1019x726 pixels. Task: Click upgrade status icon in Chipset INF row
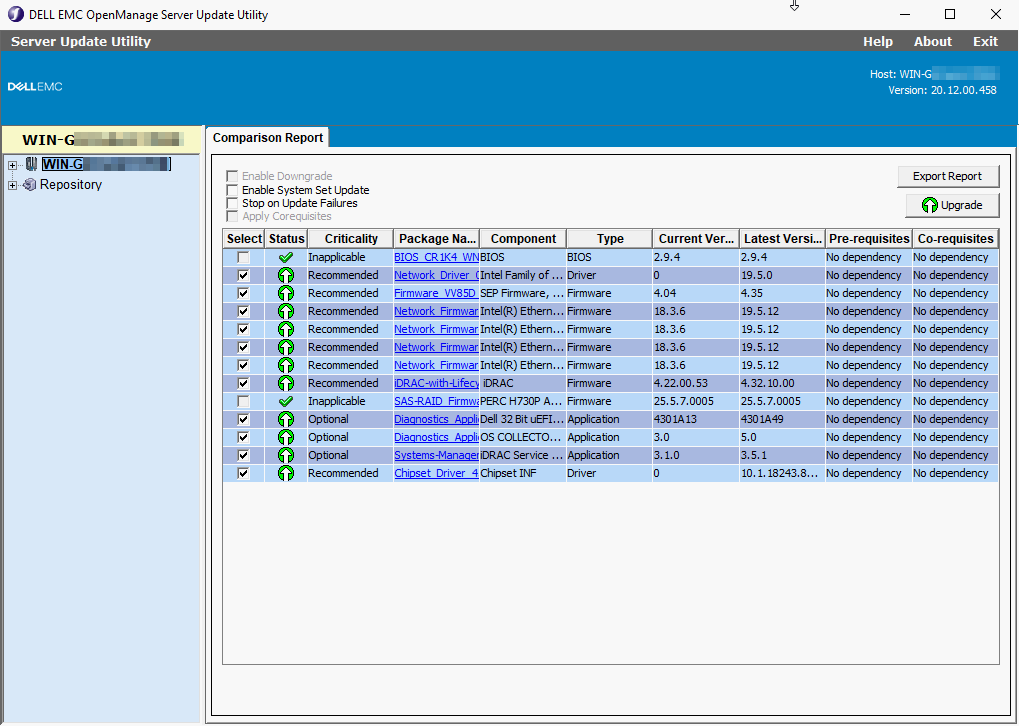coord(285,473)
